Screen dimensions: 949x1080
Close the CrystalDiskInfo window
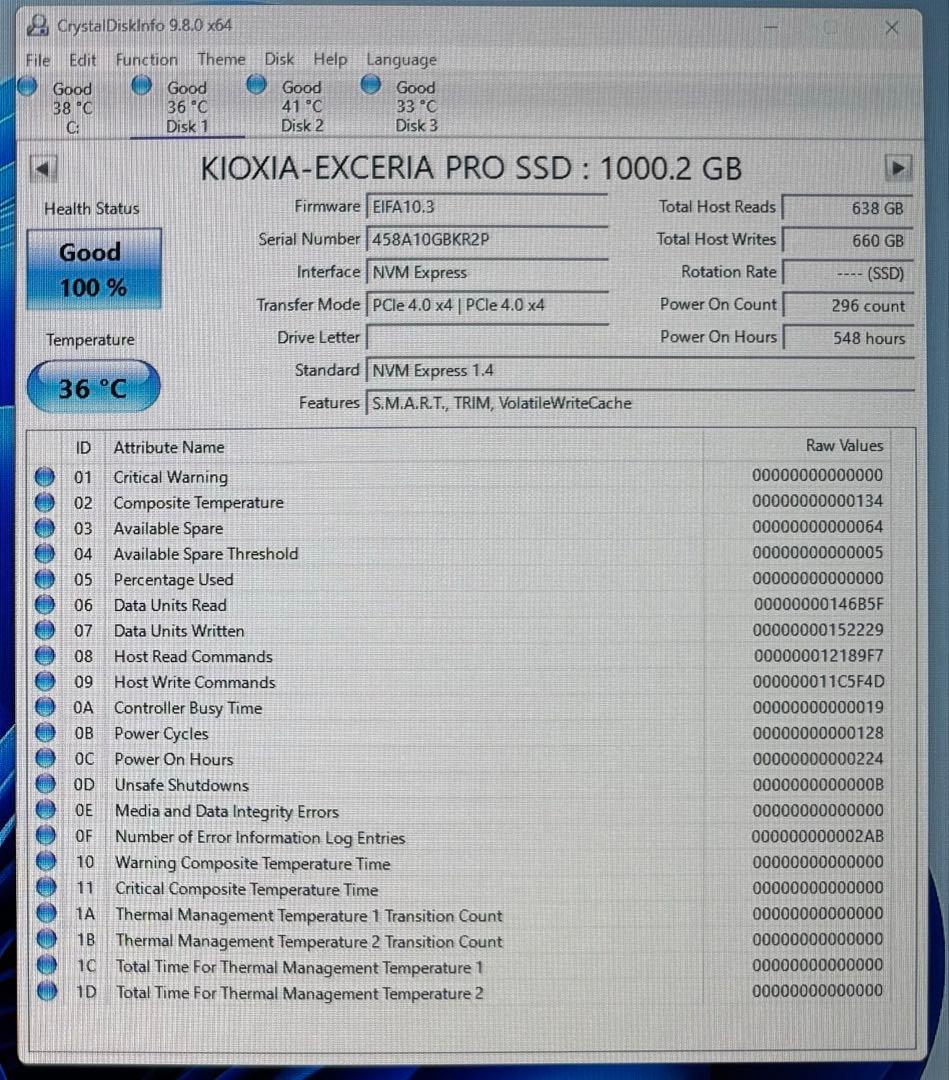pyautogui.click(x=892, y=28)
